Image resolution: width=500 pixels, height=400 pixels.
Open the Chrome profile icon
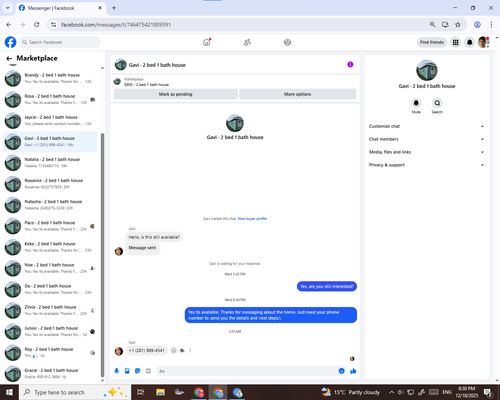coord(477,25)
